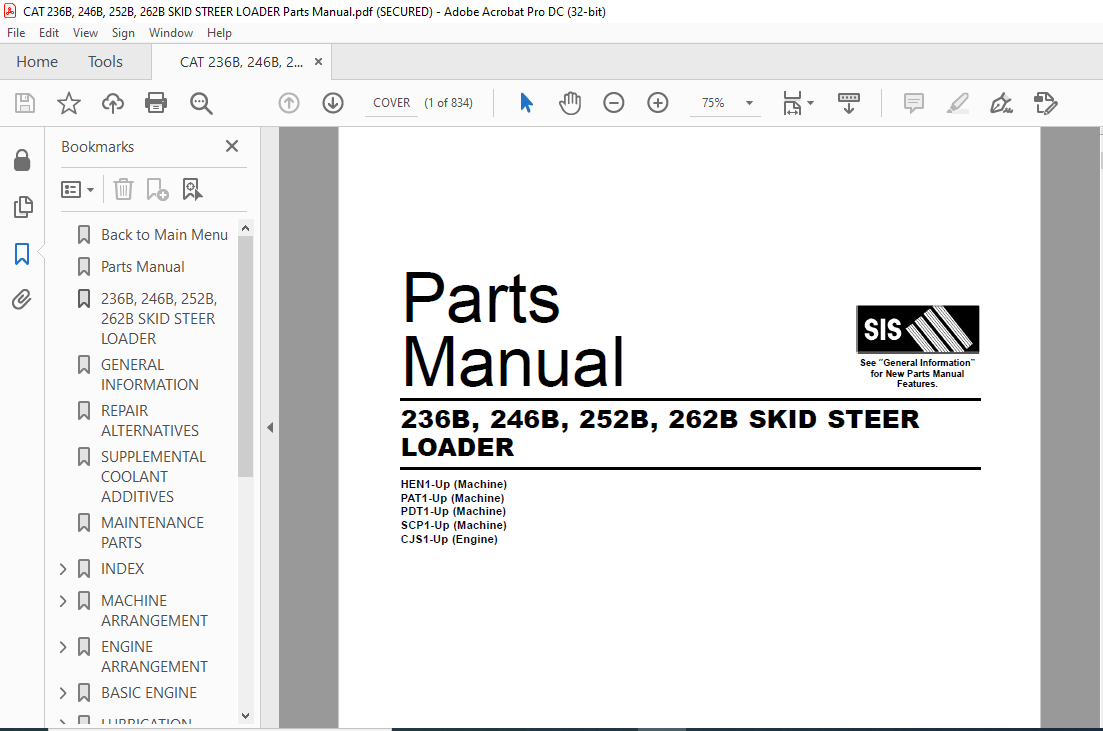This screenshot has width=1103, height=731.
Task: Delete selected bookmark with trash icon
Action: pos(123,189)
